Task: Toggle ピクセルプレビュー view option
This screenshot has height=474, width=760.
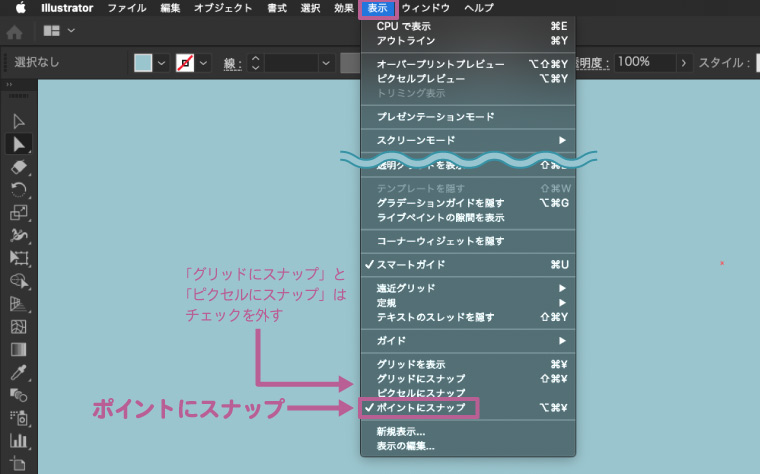Action: tap(468, 79)
